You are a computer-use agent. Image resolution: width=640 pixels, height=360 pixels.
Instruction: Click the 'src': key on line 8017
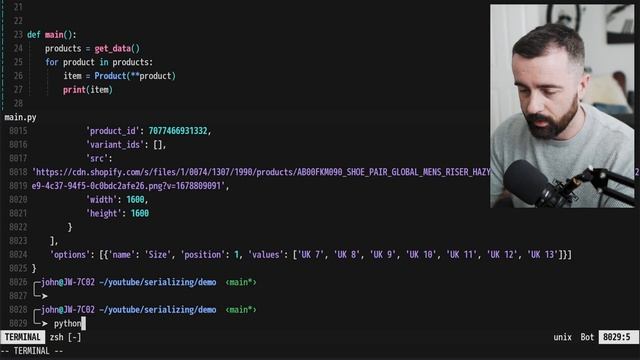click(99, 158)
